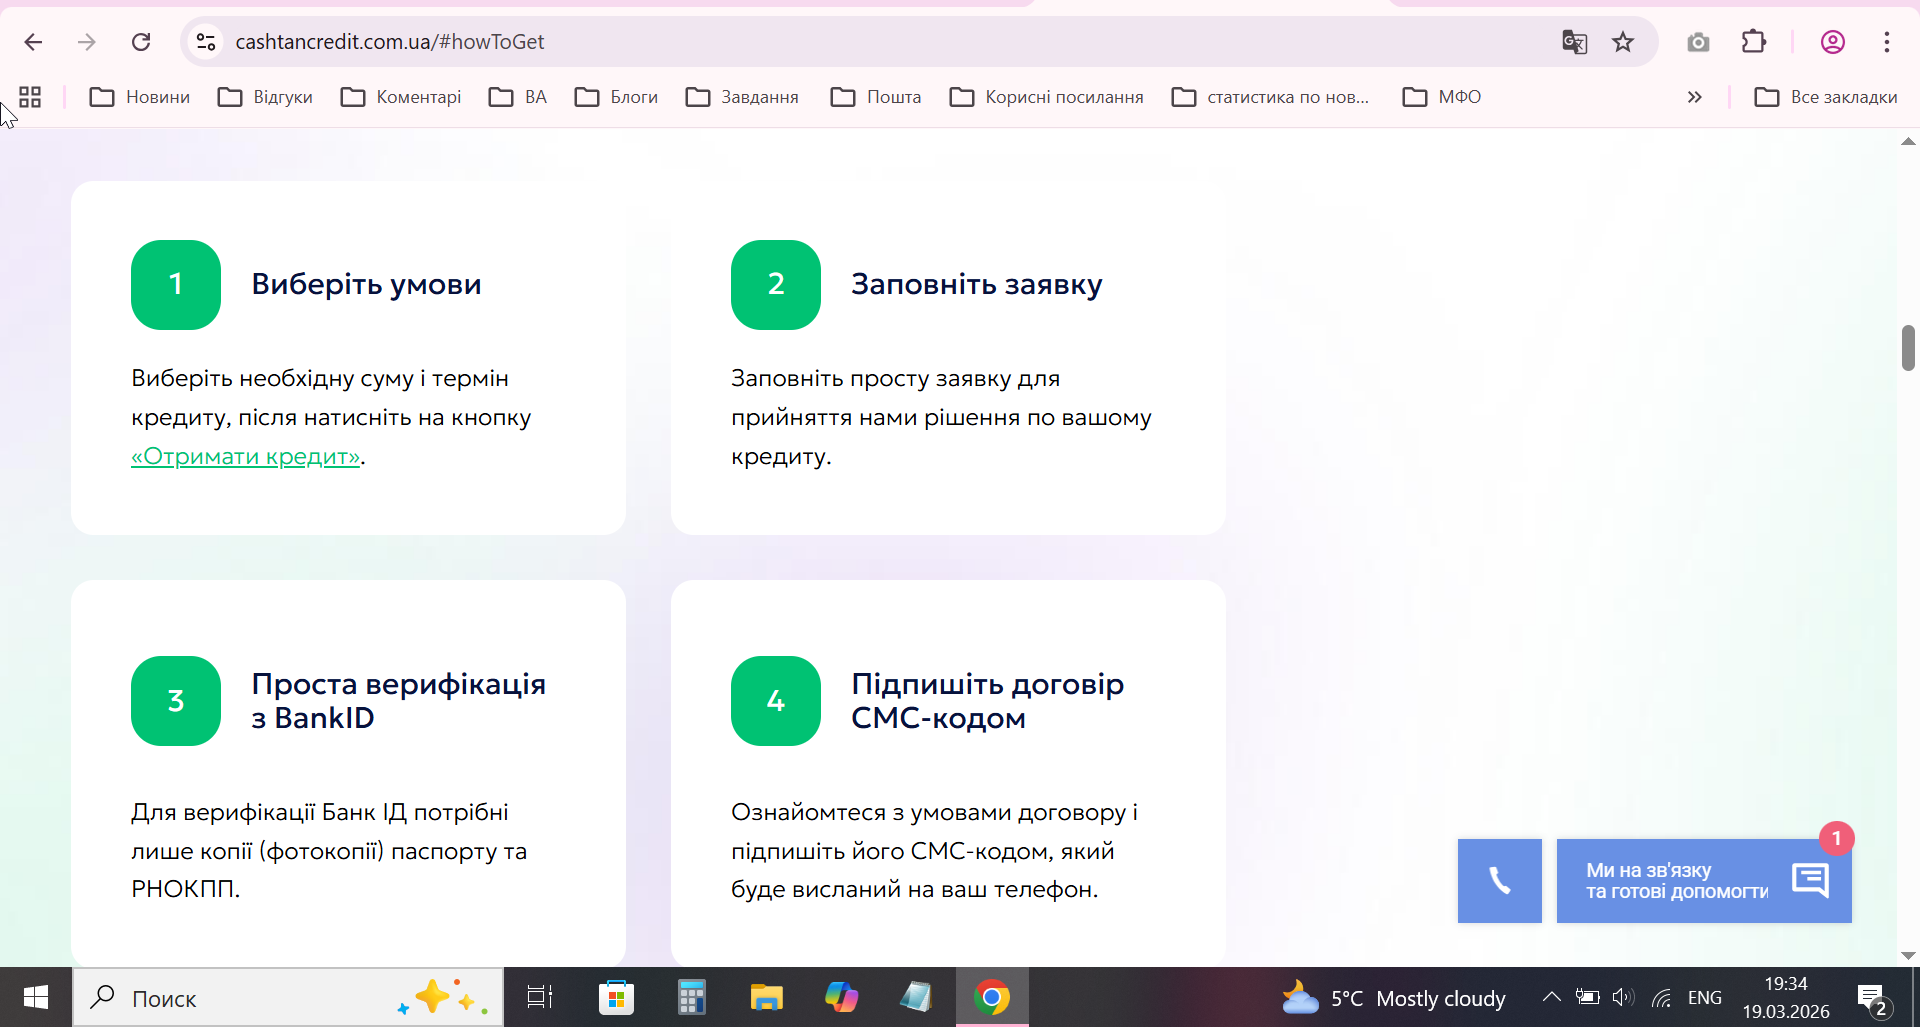
Task: Open Task View on the taskbar
Action: click(x=540, y=997)
